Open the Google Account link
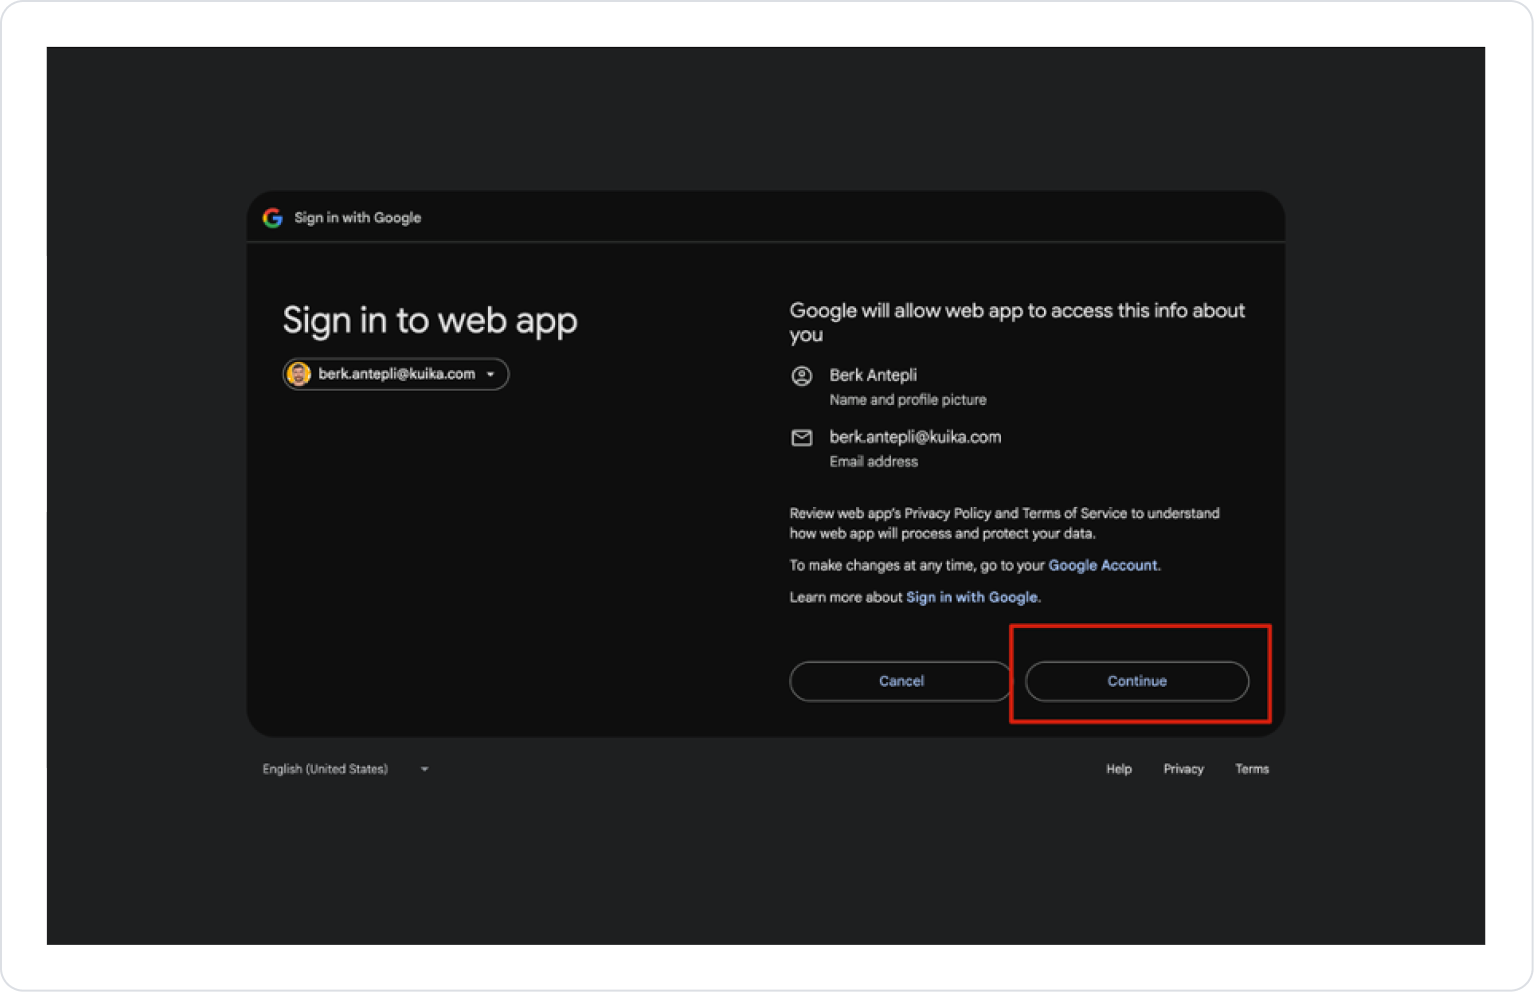 pos(1103,565)
